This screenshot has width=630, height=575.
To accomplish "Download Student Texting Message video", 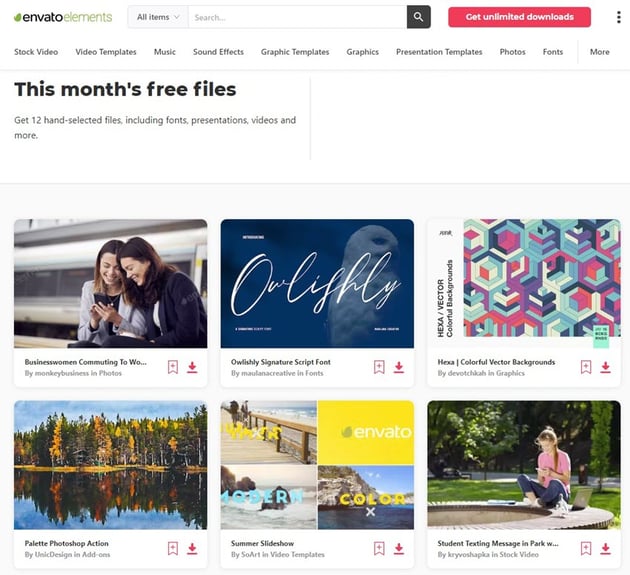I will 605,548.
